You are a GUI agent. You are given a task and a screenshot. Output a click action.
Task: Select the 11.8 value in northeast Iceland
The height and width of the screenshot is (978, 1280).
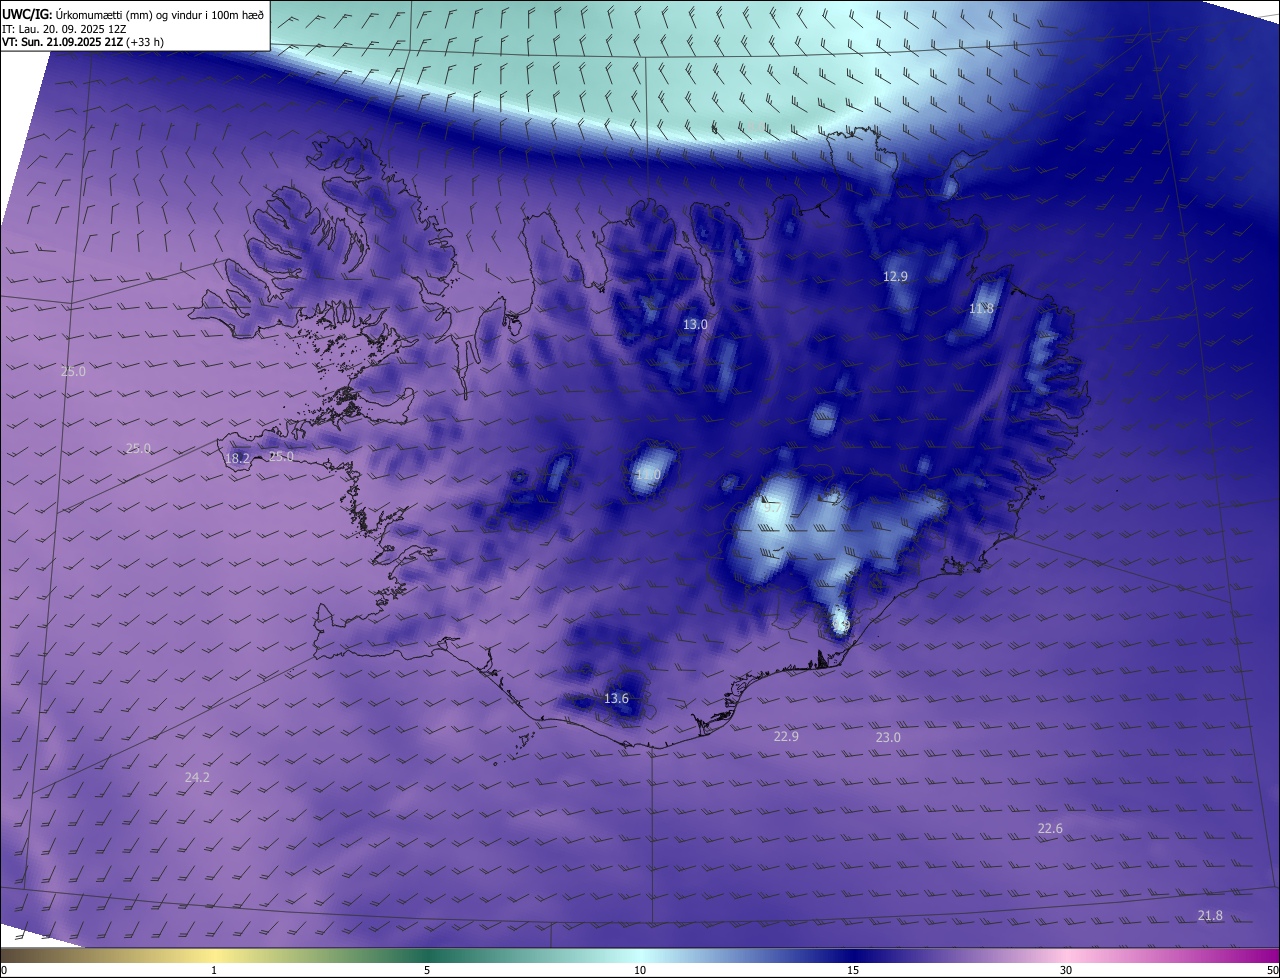point(982,309)
